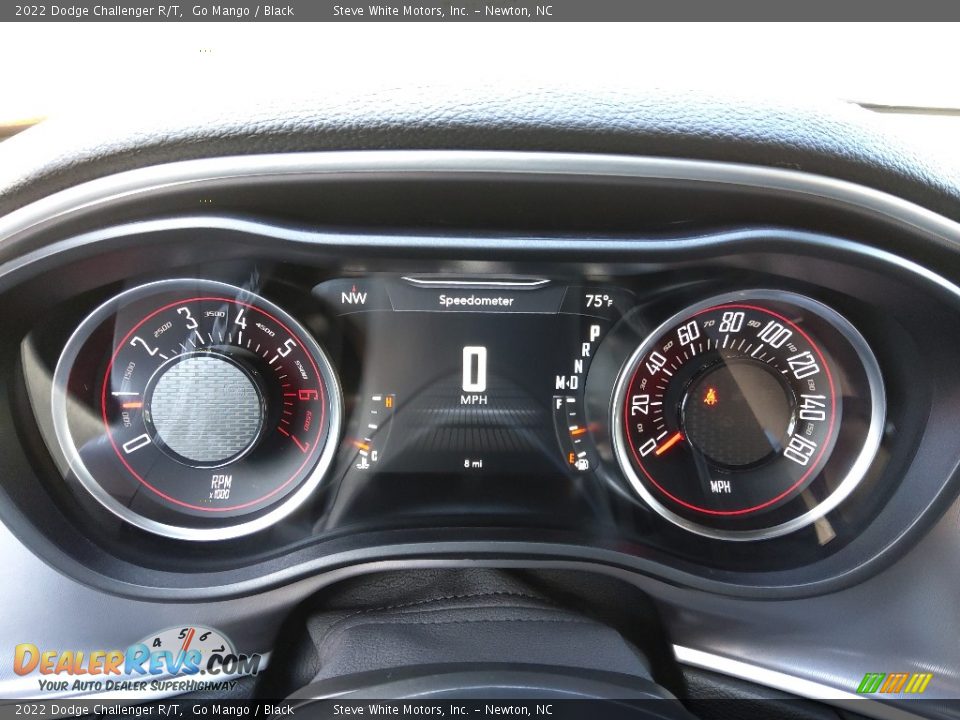Click the green, orange and yellow striped logo
This screenshot has height=720, width=960.
[x=894, y=683]
